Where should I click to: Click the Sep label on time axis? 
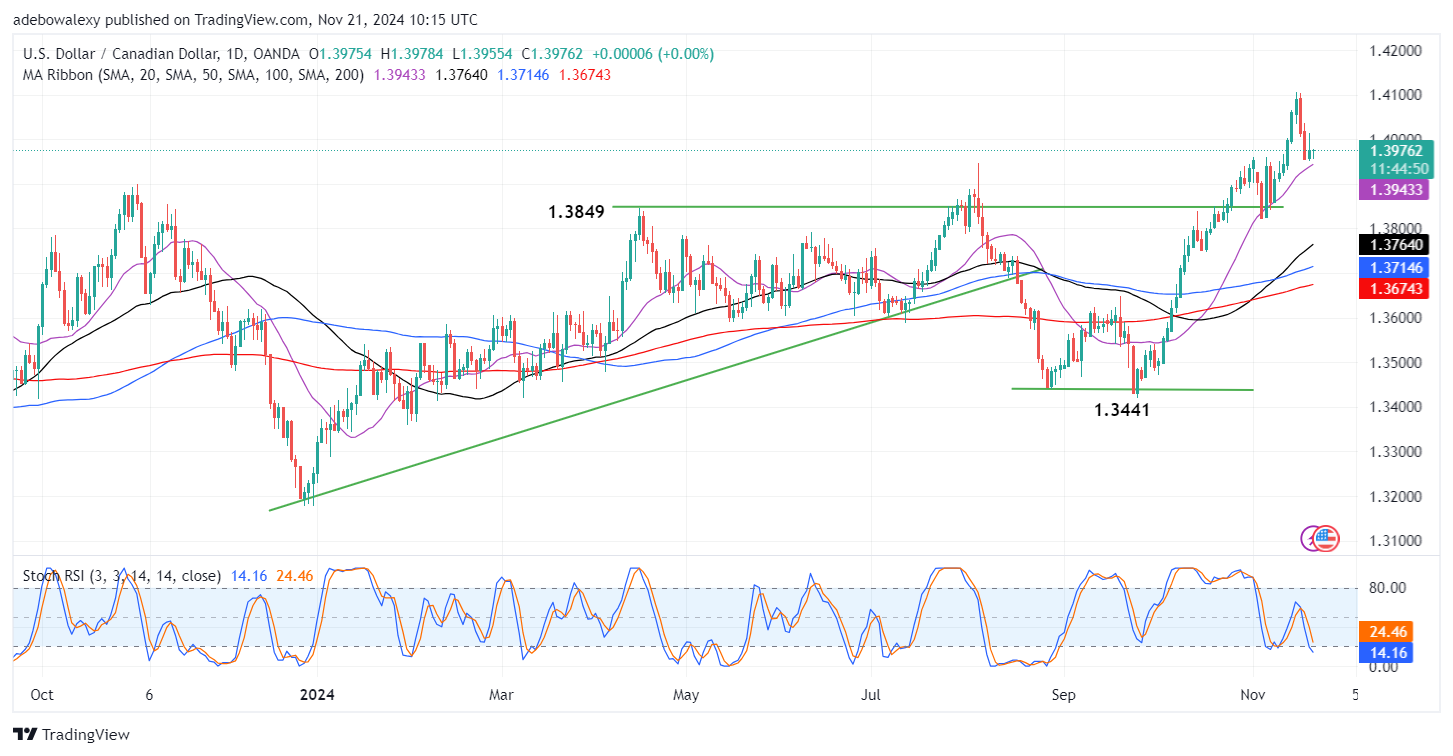[x=1064, y=693]
